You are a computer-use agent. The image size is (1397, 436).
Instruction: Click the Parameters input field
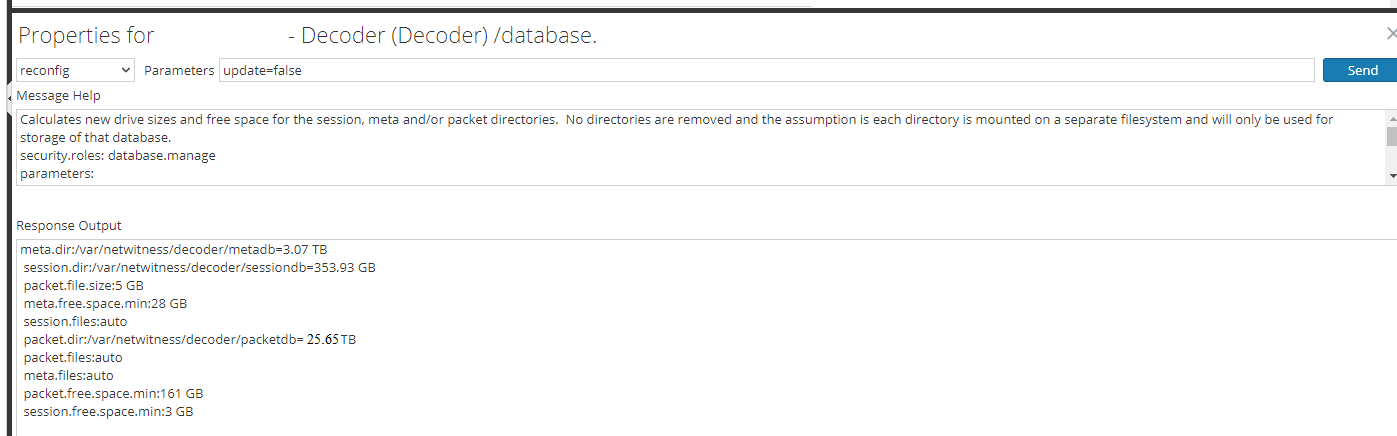(766, 70)
